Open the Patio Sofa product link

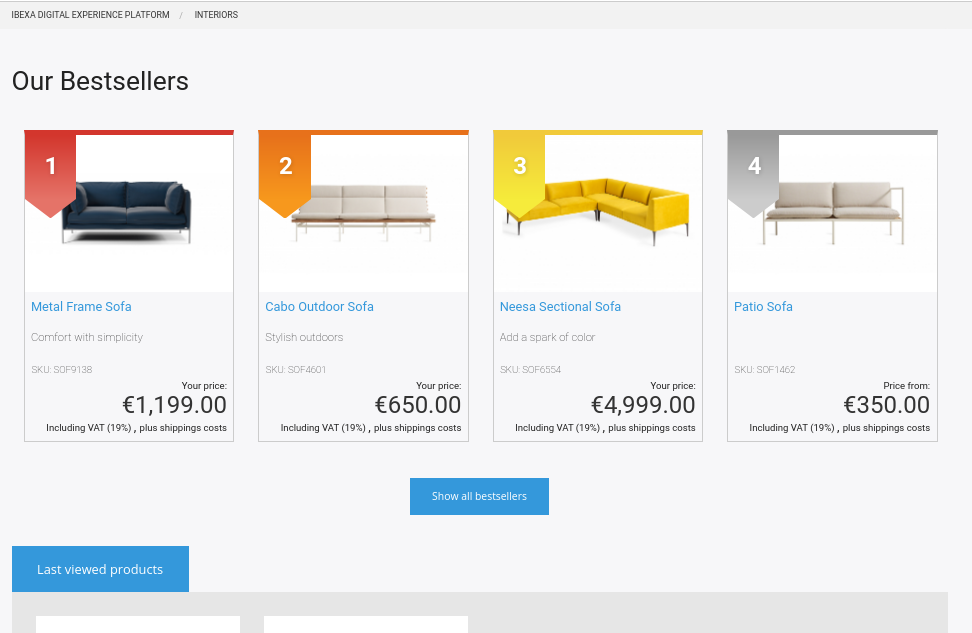pyautogui.click(x=763, y=306)
